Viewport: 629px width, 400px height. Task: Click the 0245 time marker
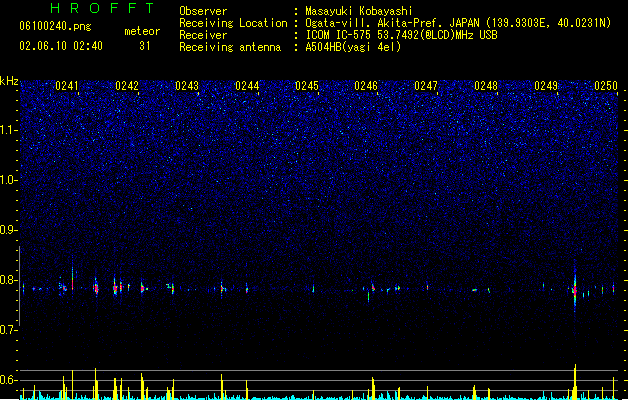[x=306, y=86]
